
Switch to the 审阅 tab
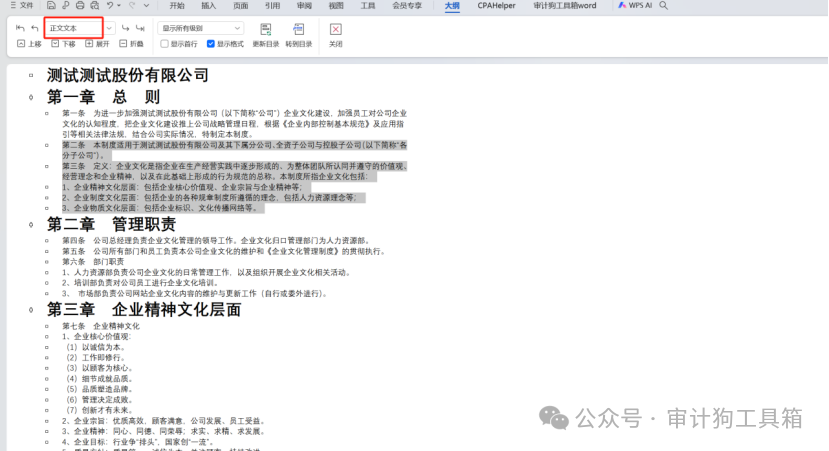pos(304,5)
